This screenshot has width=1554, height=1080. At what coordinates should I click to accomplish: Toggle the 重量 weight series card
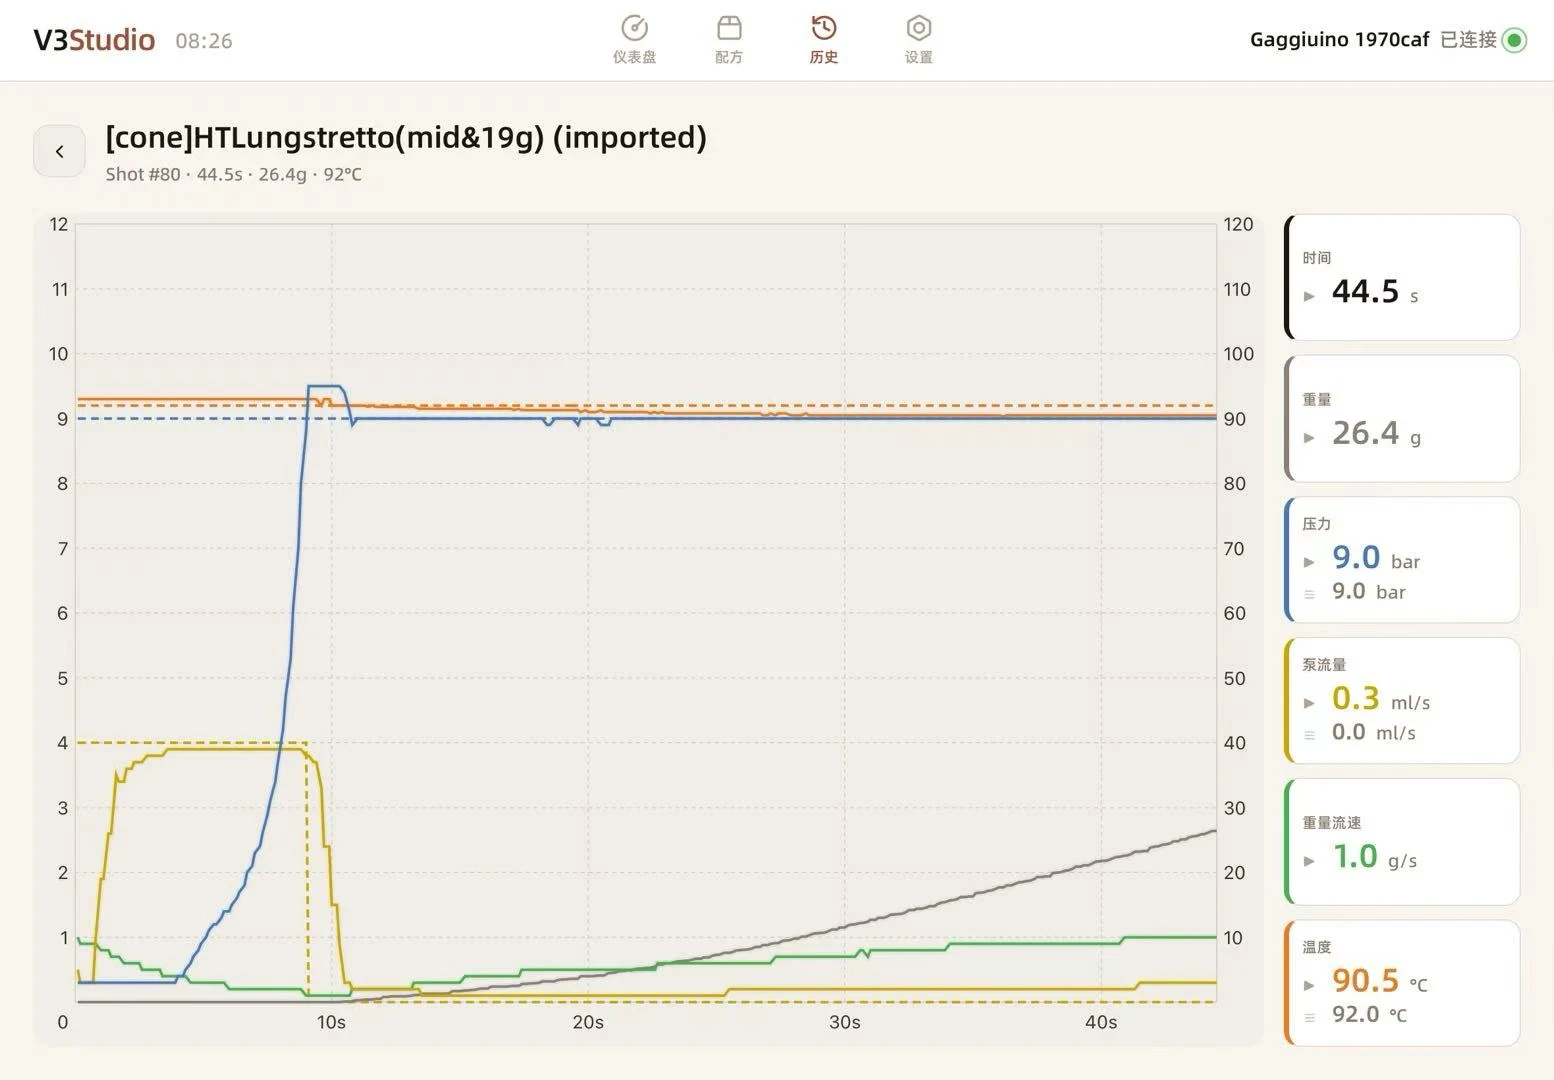(1402, 418)
